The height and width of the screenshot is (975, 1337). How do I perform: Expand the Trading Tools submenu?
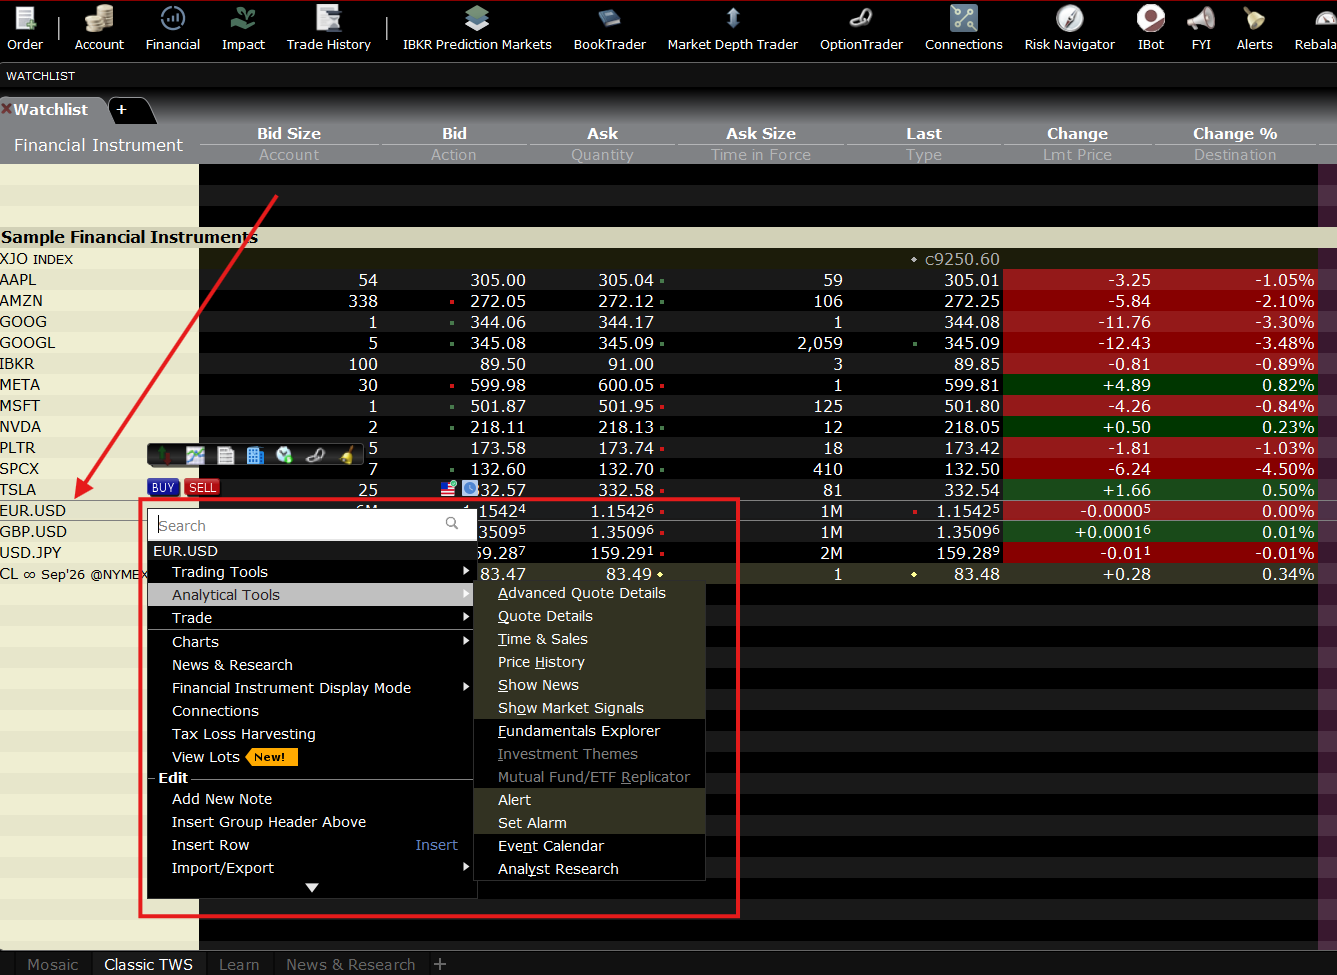click(309, 572)
